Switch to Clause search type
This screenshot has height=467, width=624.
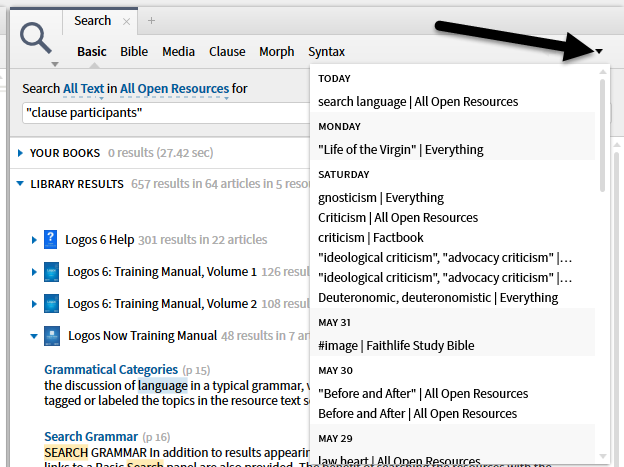coord(227,52)
